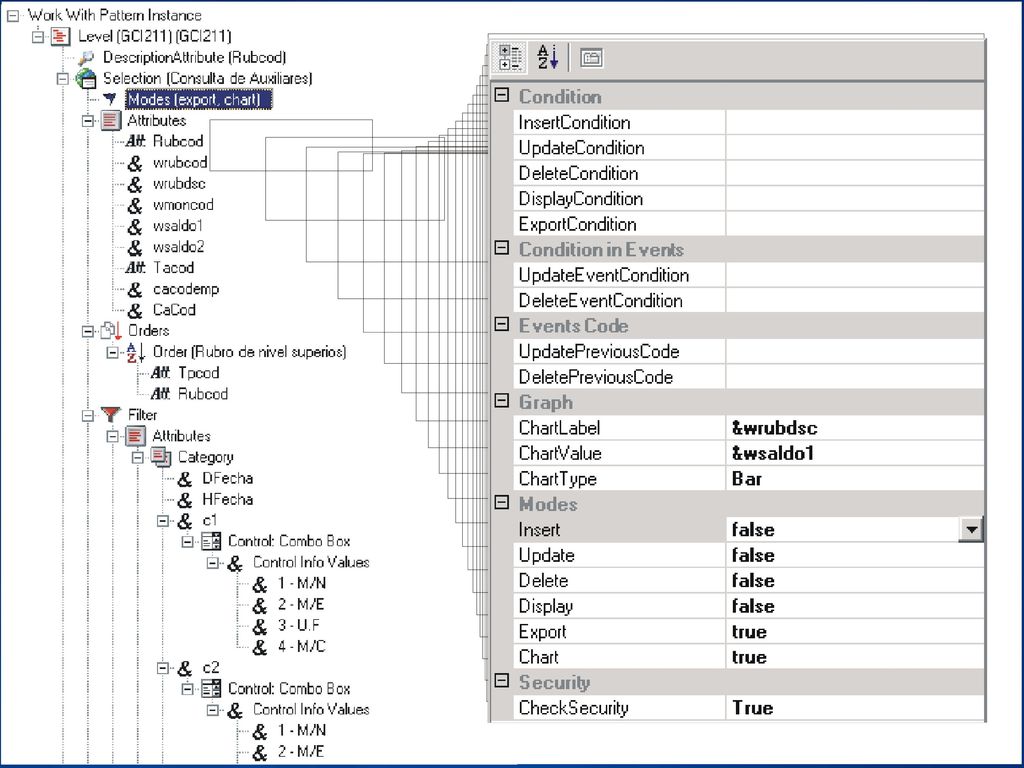Screen dimensions: 1024x768
Task: Click the Alphabetical sort icon in property toolbar
Action: (547, 57)
